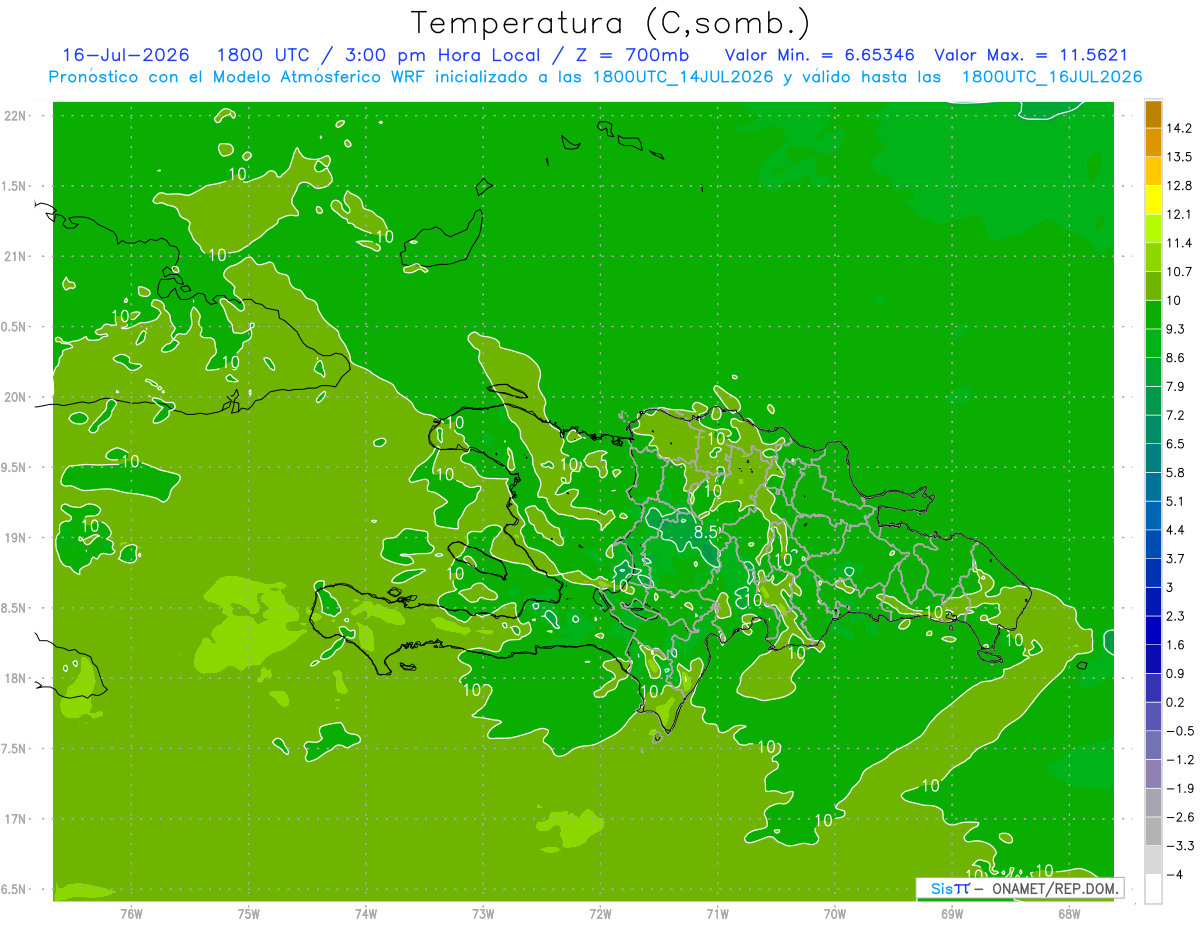The height and width of the screenshot is (927, 1200).
Task: Click the "Valor Min. = 6.65346" readout
Action: tap(819, 55)
